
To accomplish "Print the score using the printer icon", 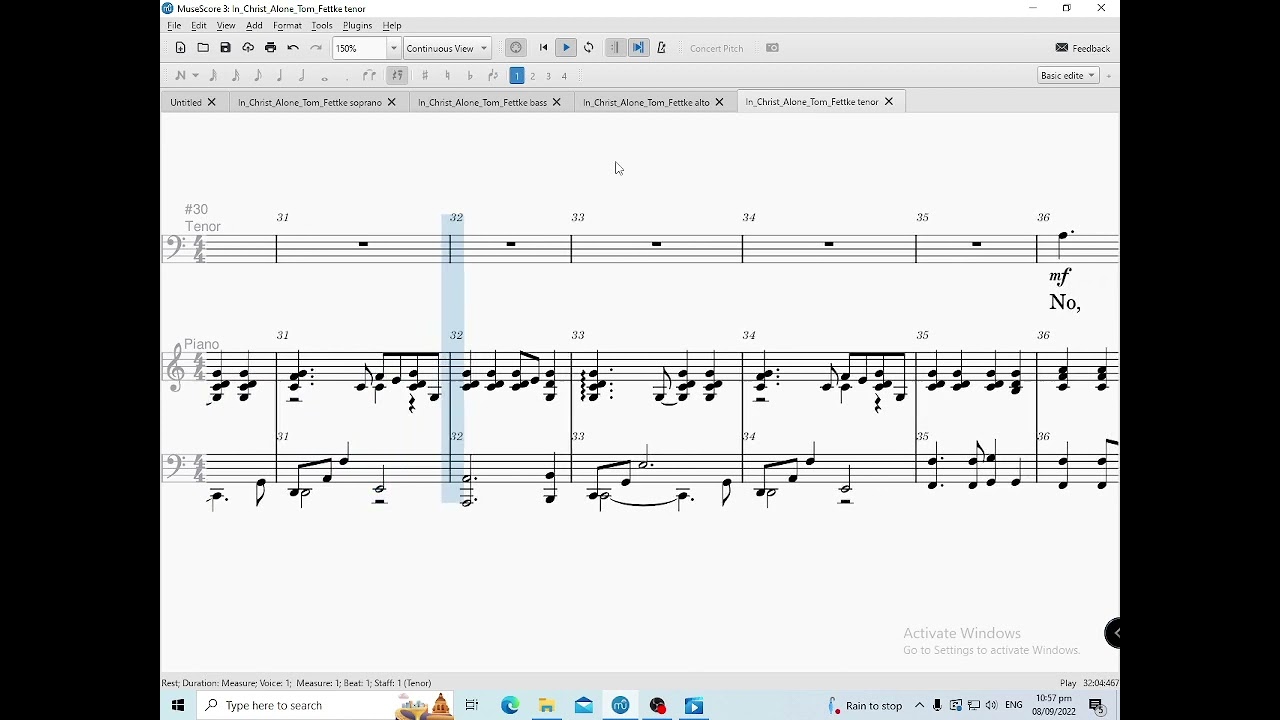I will [x=270, y=48].
